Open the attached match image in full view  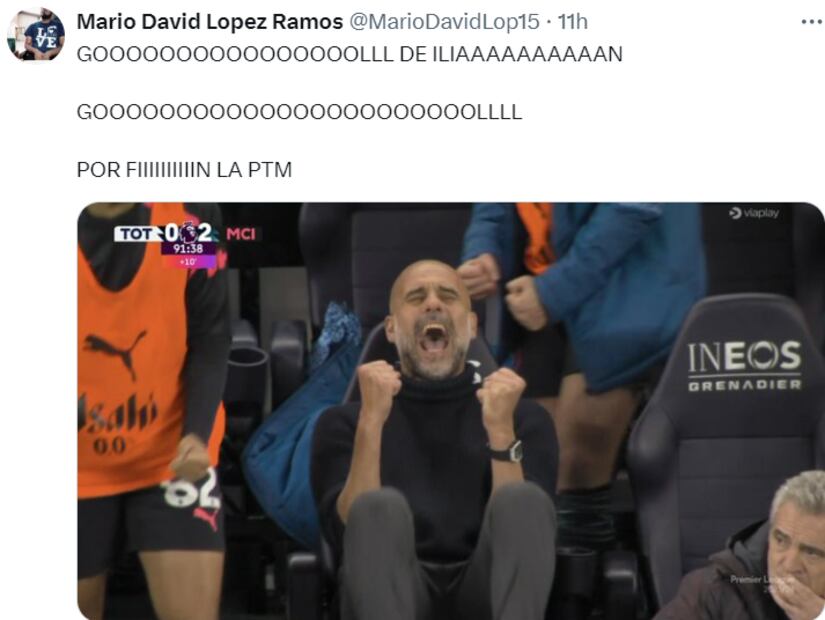pyautogui.click(x=451, y=411)
